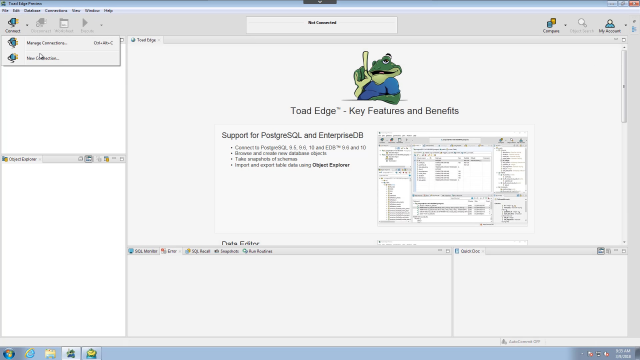The height and width of the screenshot is (360, 640).
Task: Open the Edit menu
Action: (16, 11)
